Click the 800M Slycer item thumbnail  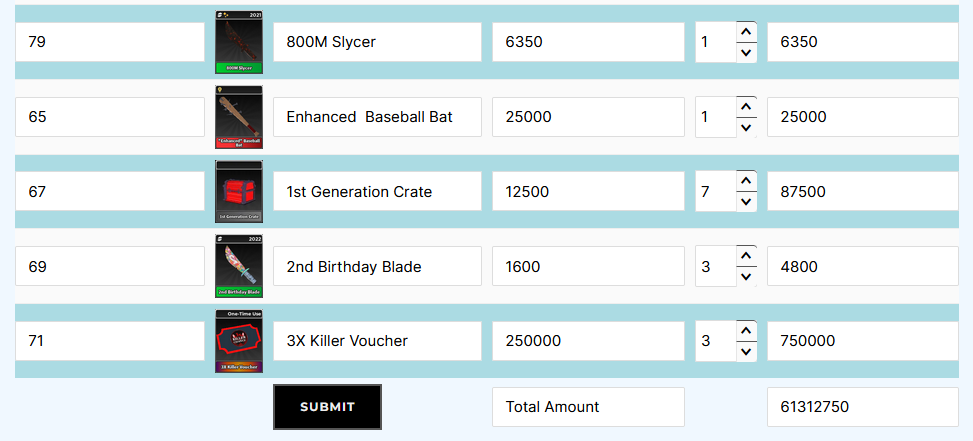click(x=238, y=43)
